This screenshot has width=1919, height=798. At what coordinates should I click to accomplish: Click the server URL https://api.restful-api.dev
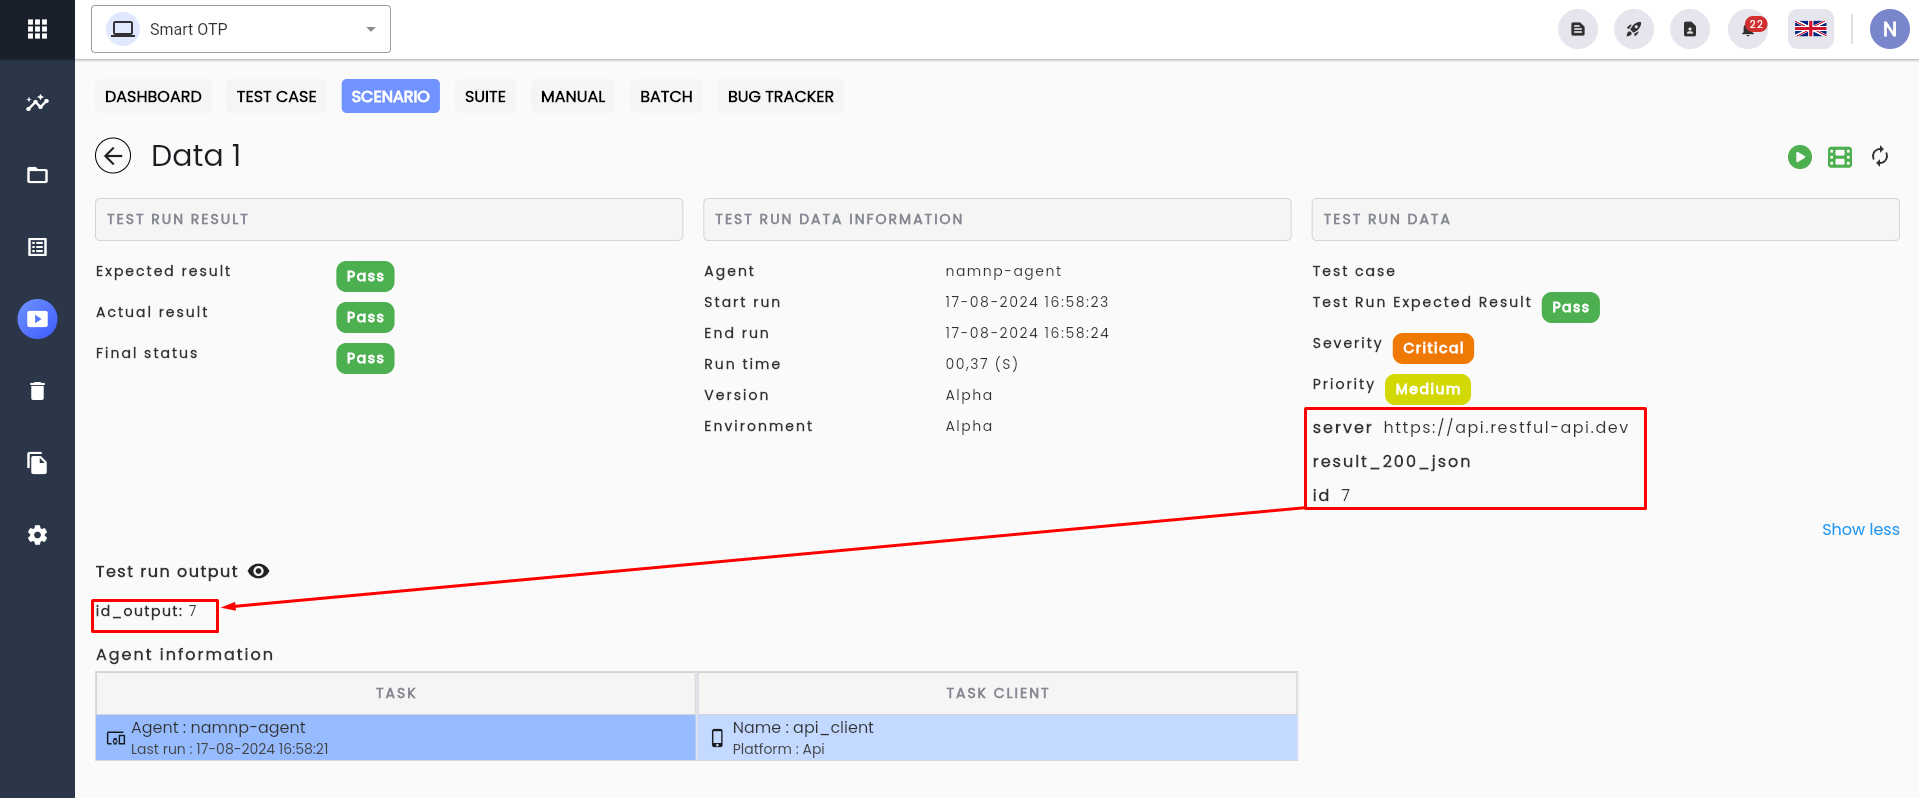[x=1506, y=427]
